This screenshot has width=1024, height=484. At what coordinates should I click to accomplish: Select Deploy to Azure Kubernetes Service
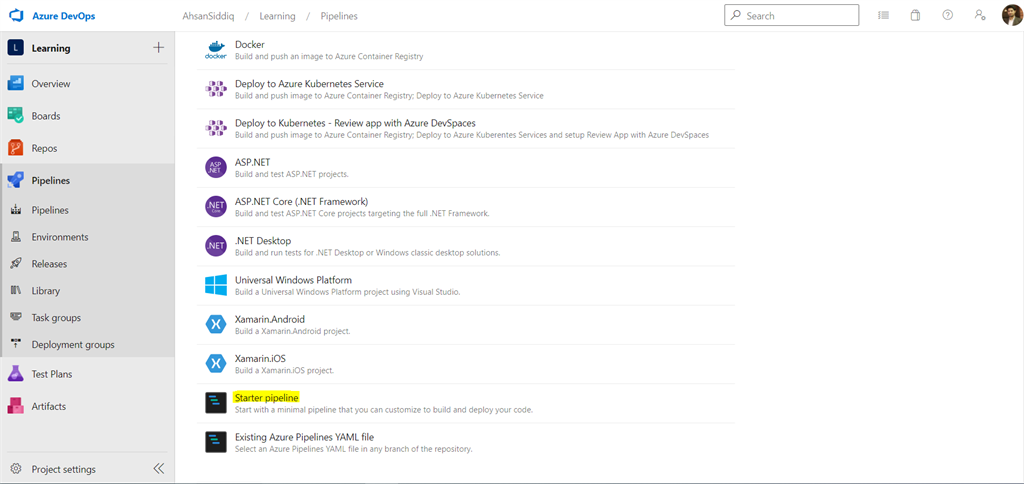tap(309, 84)
